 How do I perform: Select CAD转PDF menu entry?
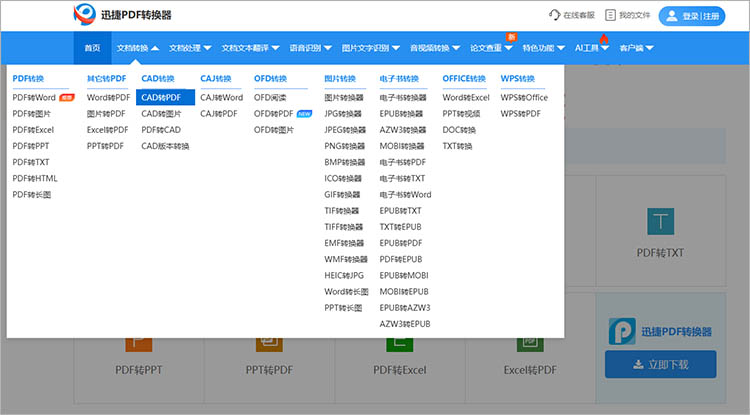coord(165,98)
